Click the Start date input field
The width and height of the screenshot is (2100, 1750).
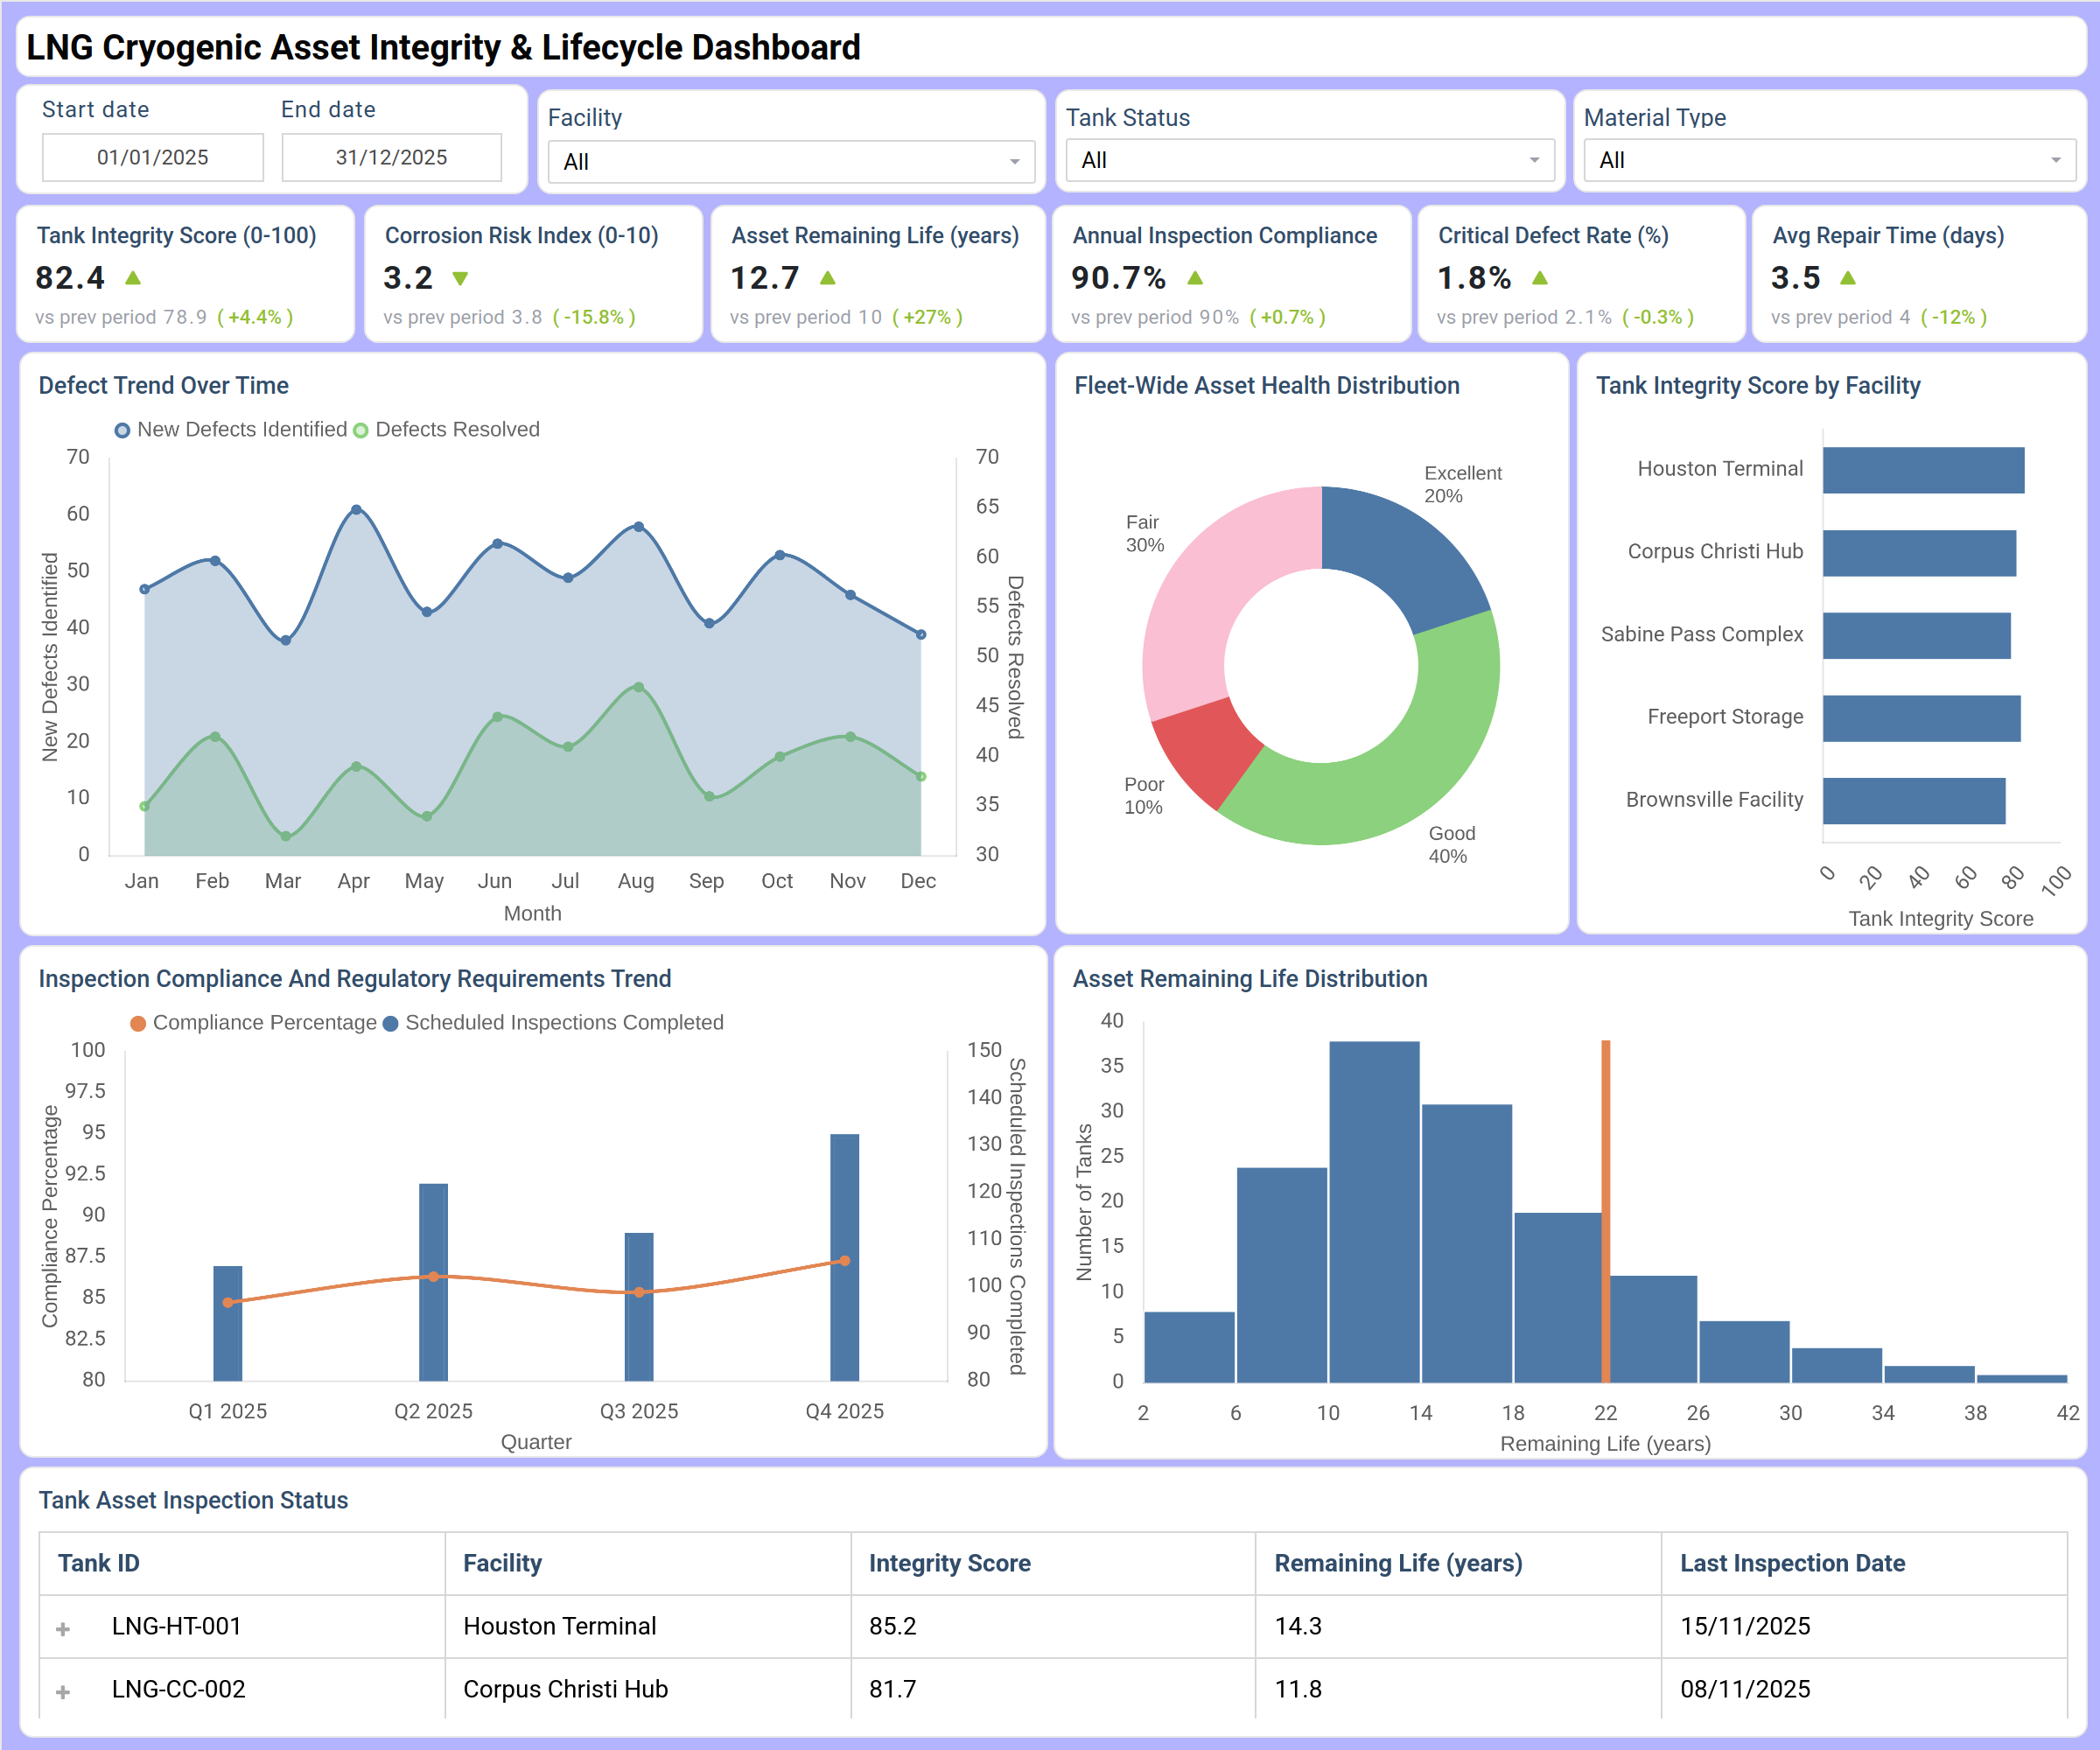coord(153,157)
